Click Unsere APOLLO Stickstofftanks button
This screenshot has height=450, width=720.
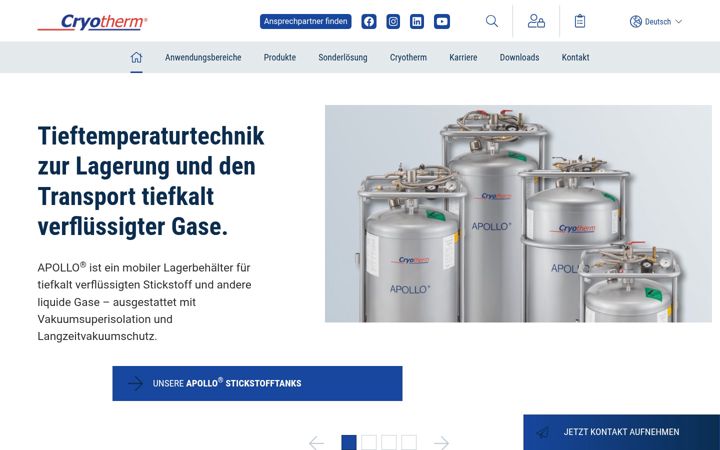coord(257,383)
